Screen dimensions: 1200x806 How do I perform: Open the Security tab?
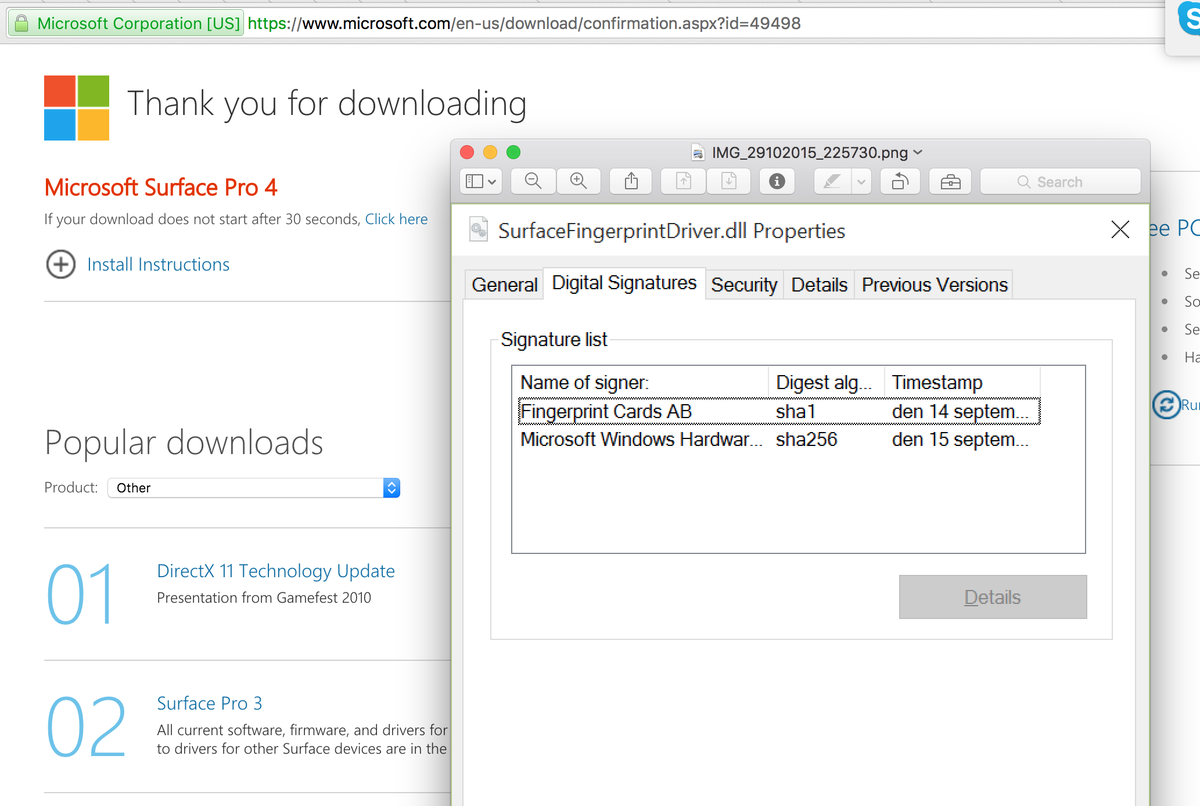[x=744, y=285]
